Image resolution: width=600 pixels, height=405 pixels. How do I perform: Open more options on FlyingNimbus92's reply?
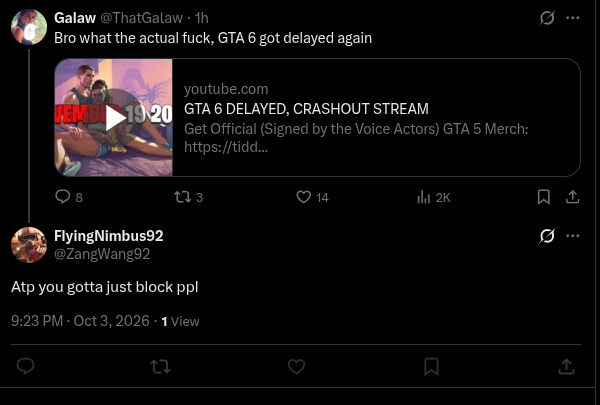[572, 236]
